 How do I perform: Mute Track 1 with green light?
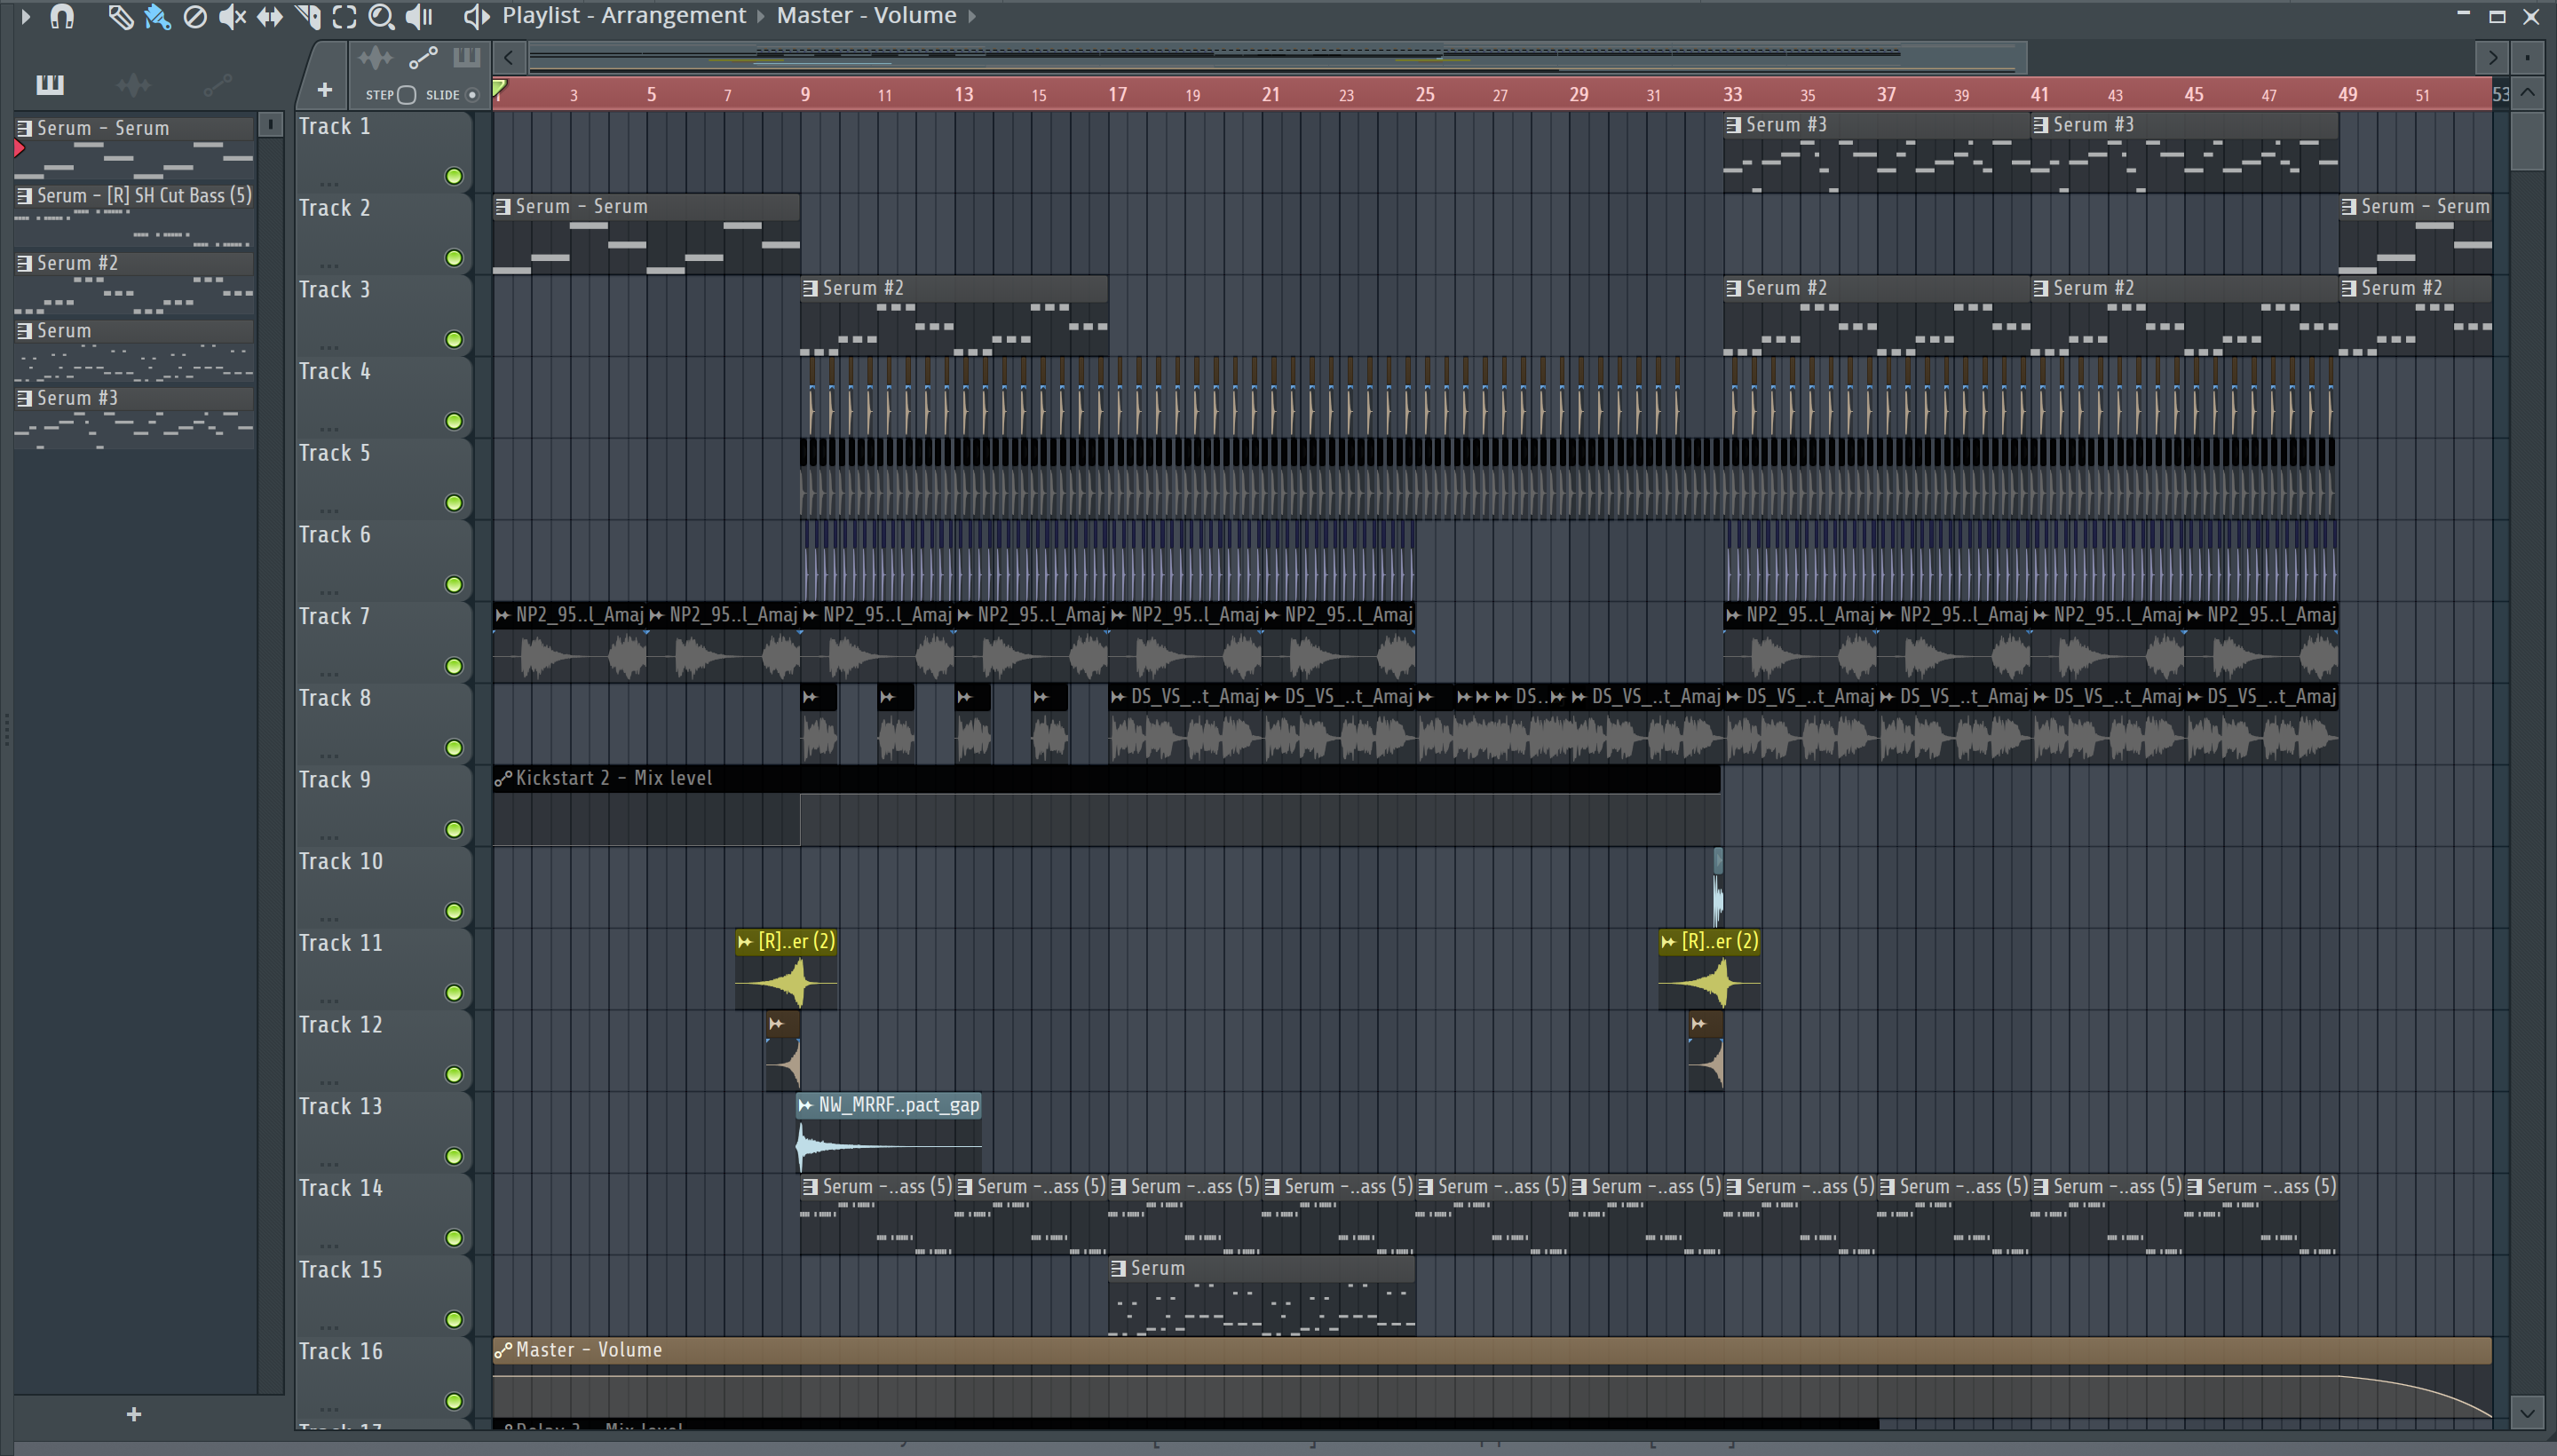[454, 177]
